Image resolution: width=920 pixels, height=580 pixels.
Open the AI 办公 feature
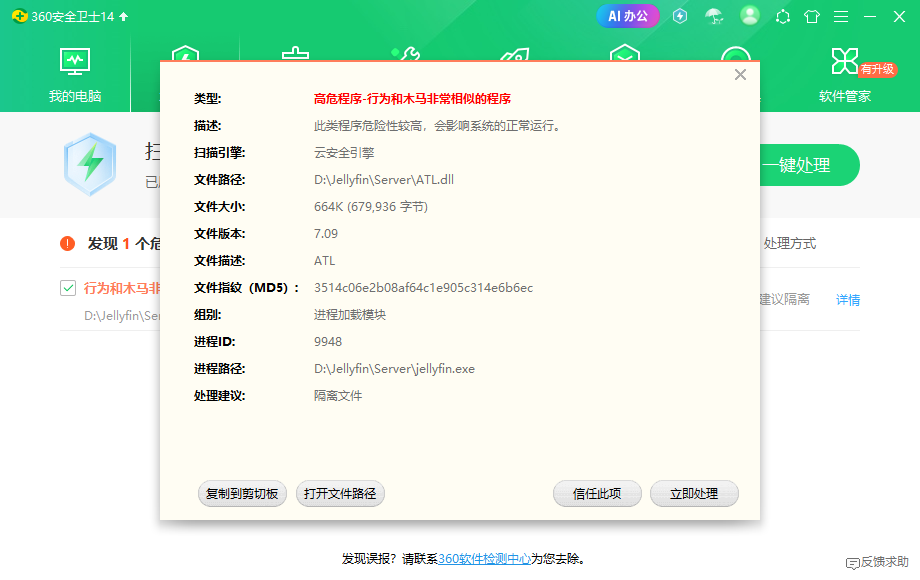tap(628, 16)
